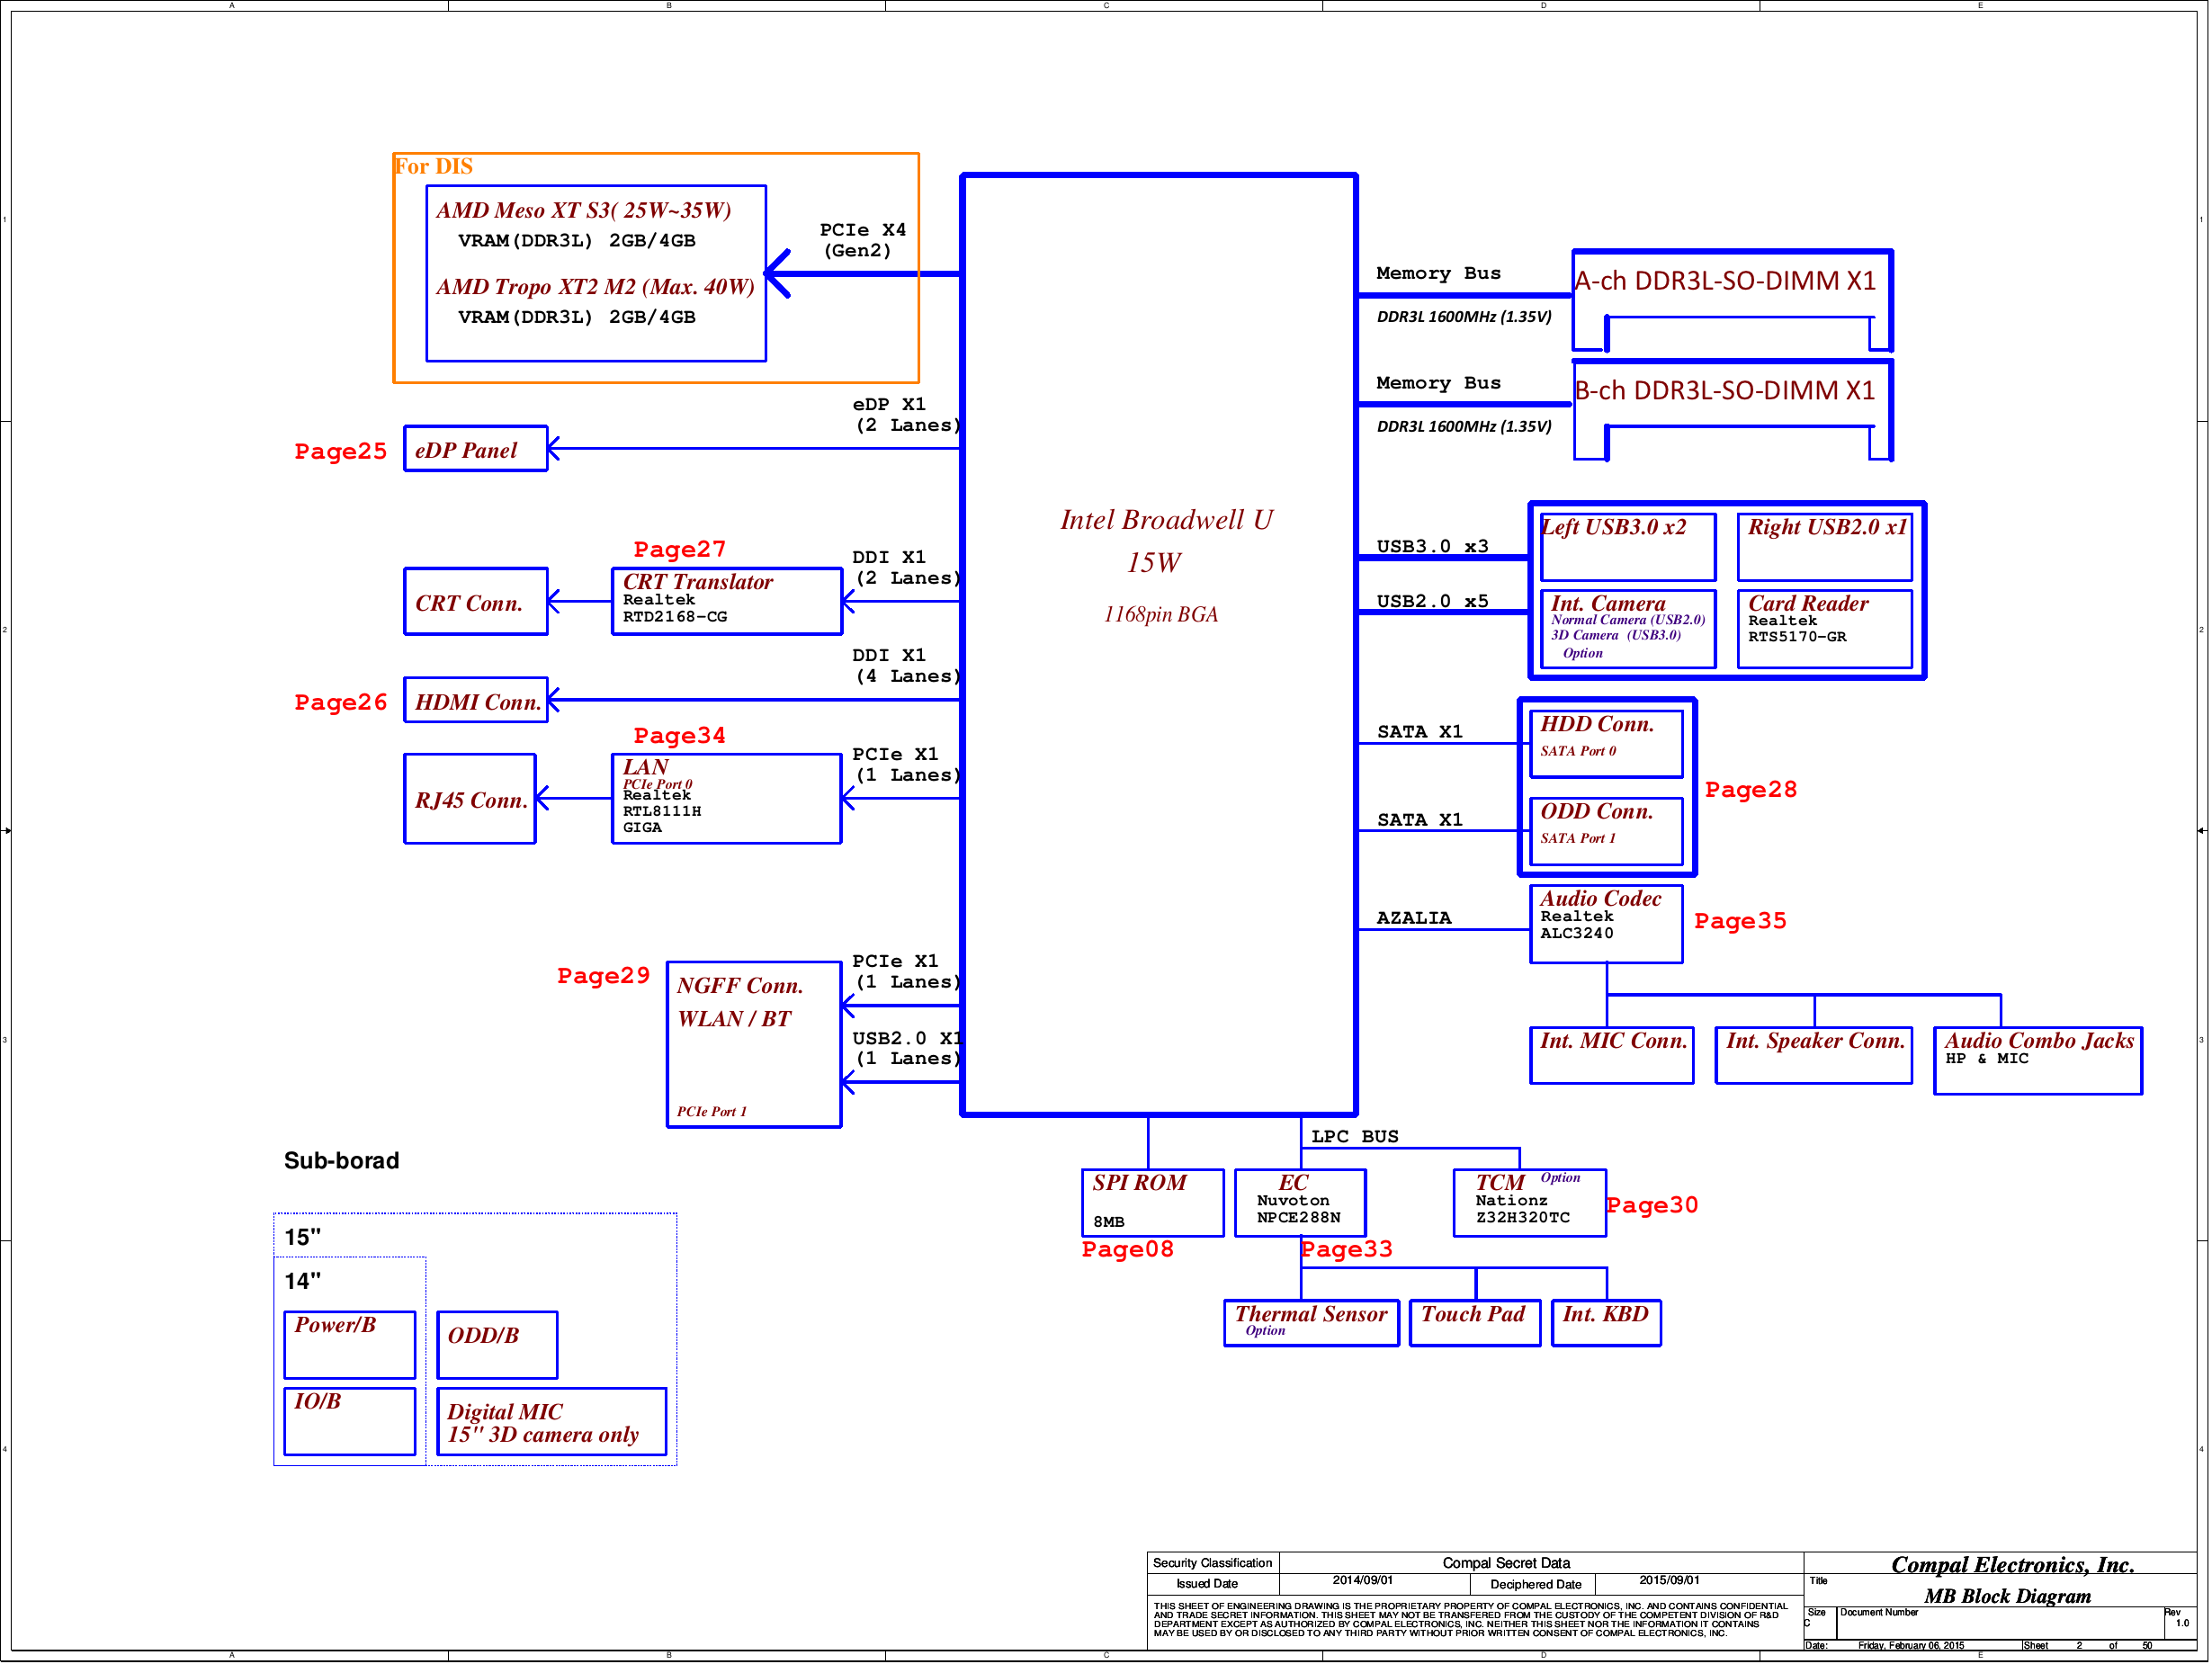Image resolution: width=2212 pixels, height=1664 pixels.
Task: Select the HDD Conn. SATA Port 0 block
Action: (1606, 744)
